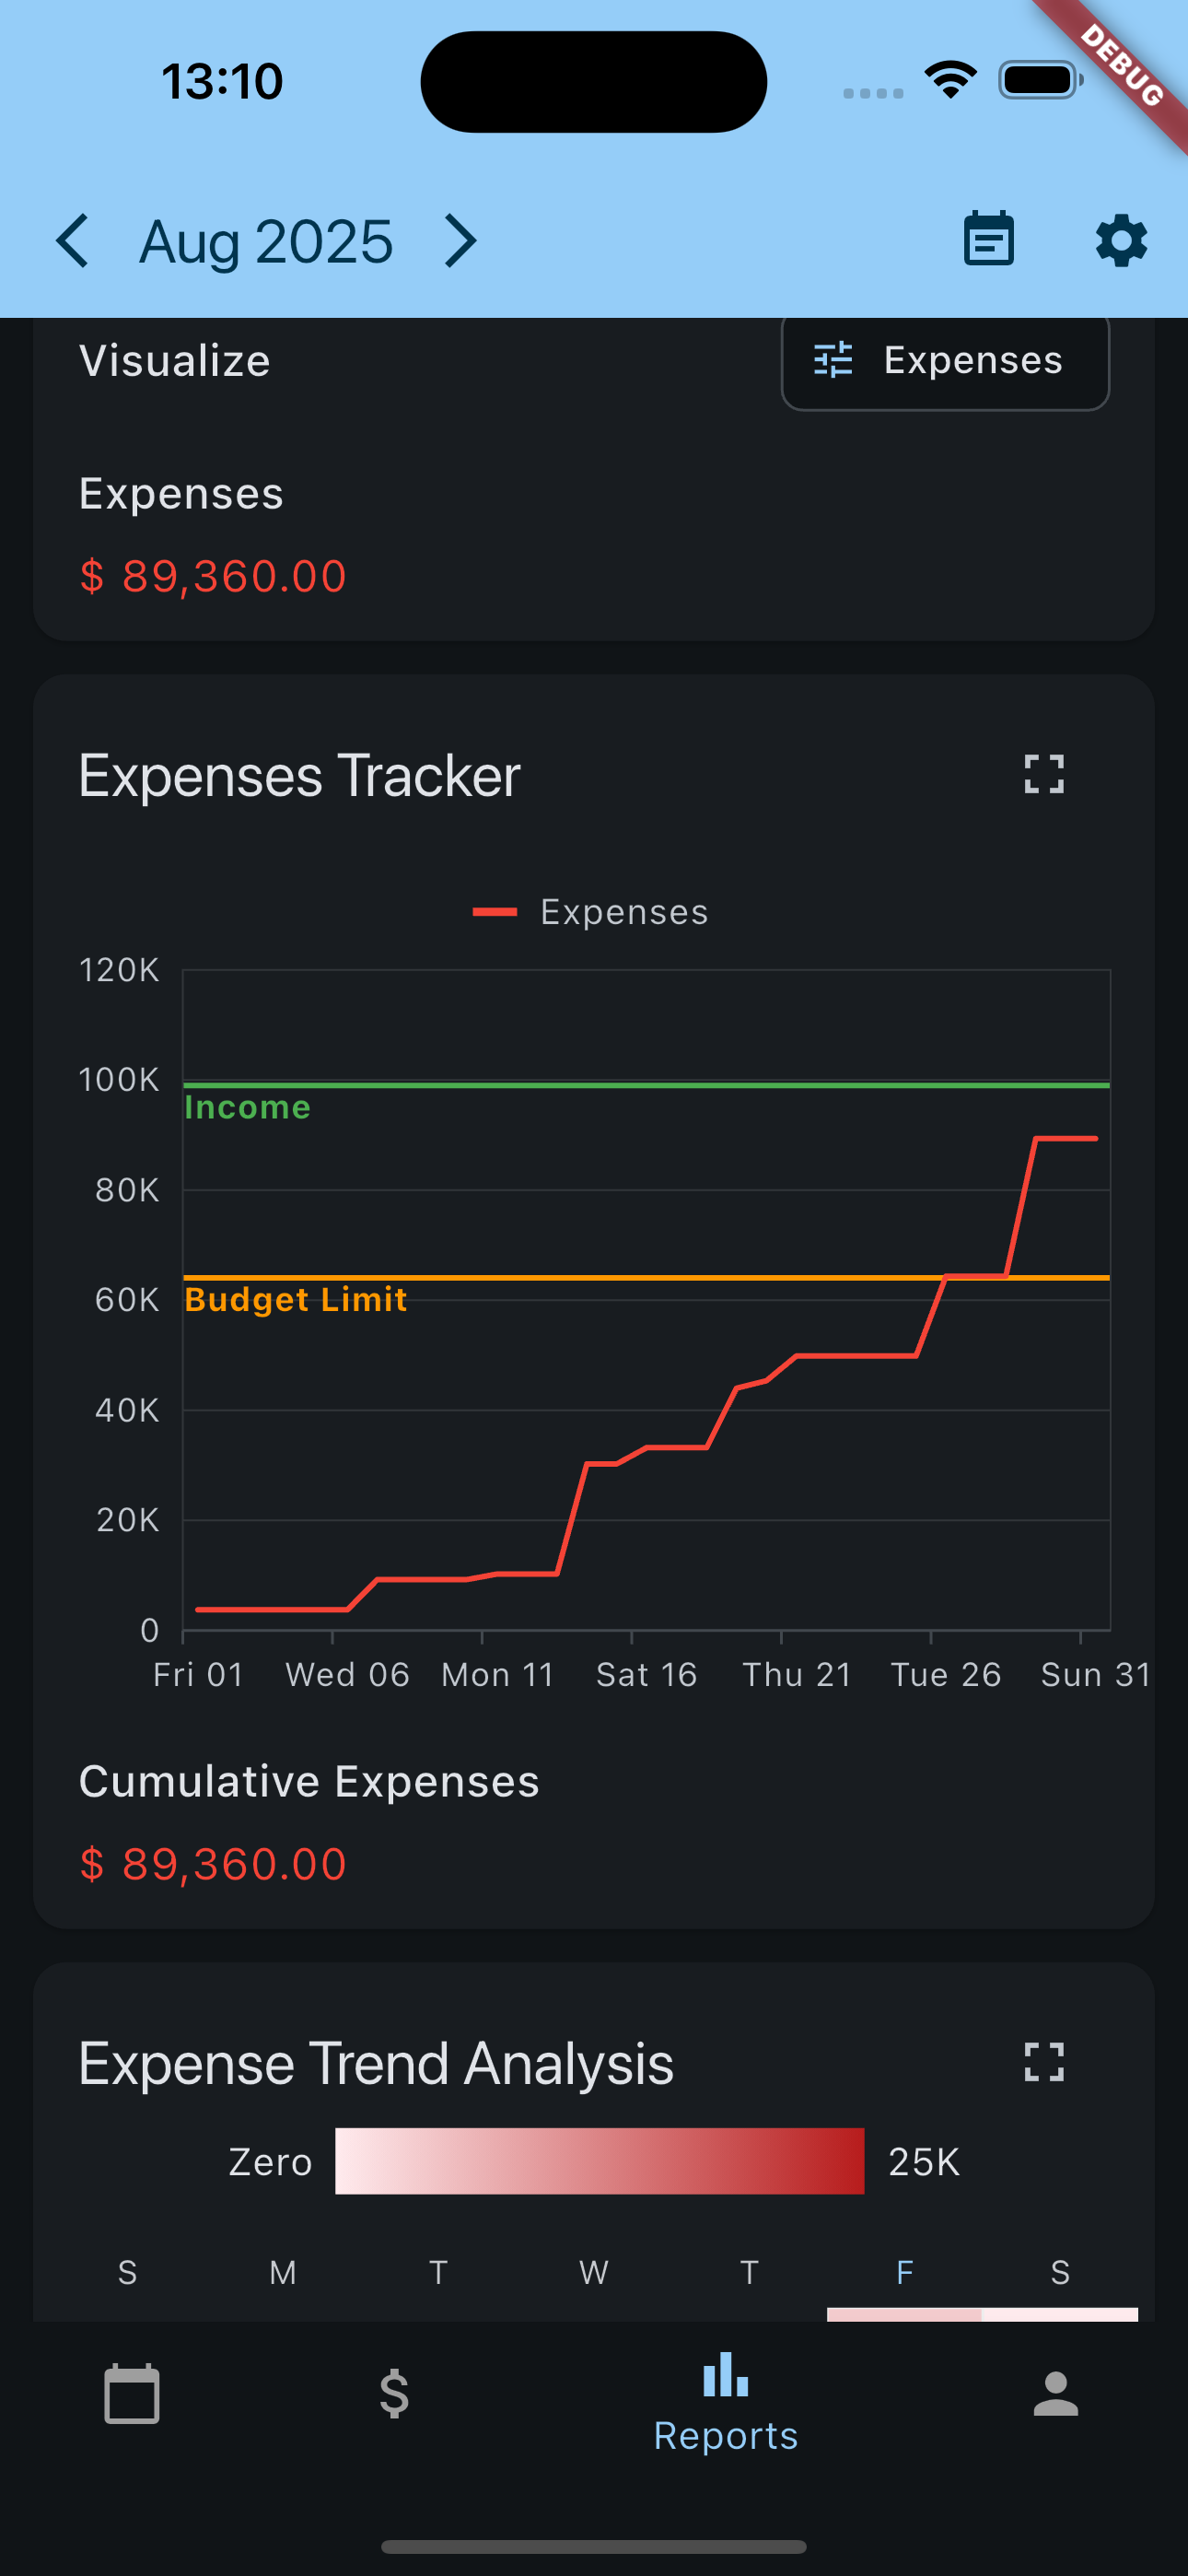The width and height of the screenshot is (1188, 2576).
Task: Expand the Expenses Tracker chart to fullscreen
Action: (1044, 774)
